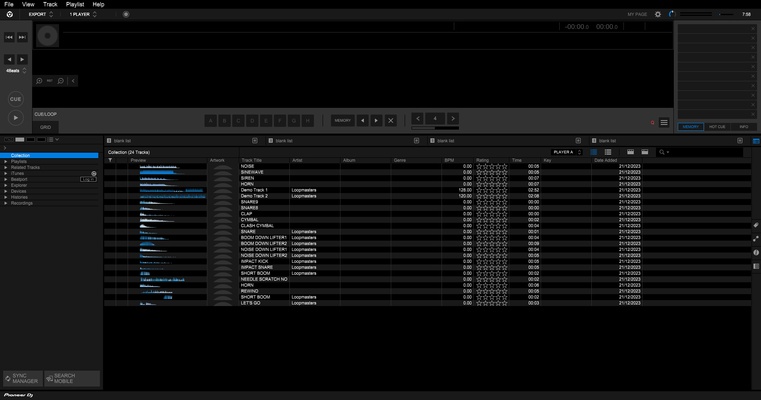Image resolution: width=761 pixels, height=400 pixels.
Task: Open MY PAGE
Action: pyautogui.click(x=637, y=15)
